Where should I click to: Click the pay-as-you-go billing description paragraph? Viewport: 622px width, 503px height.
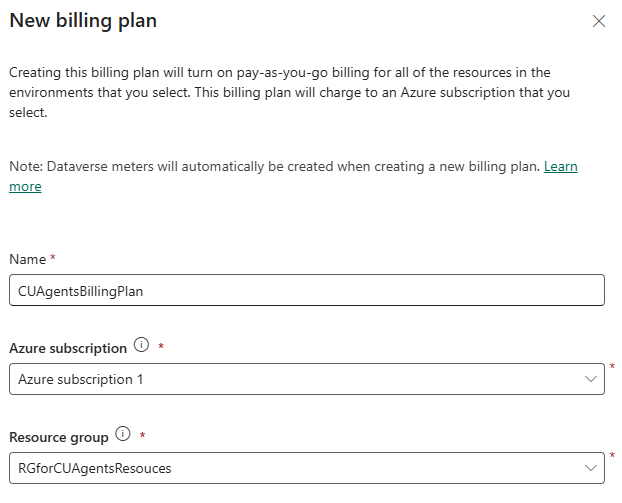coord(290,92)
